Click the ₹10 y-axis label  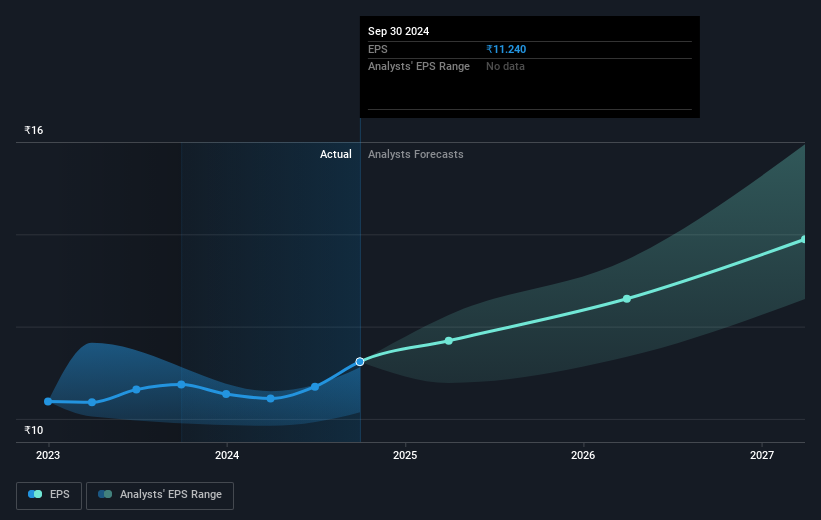tap(34, 430)
